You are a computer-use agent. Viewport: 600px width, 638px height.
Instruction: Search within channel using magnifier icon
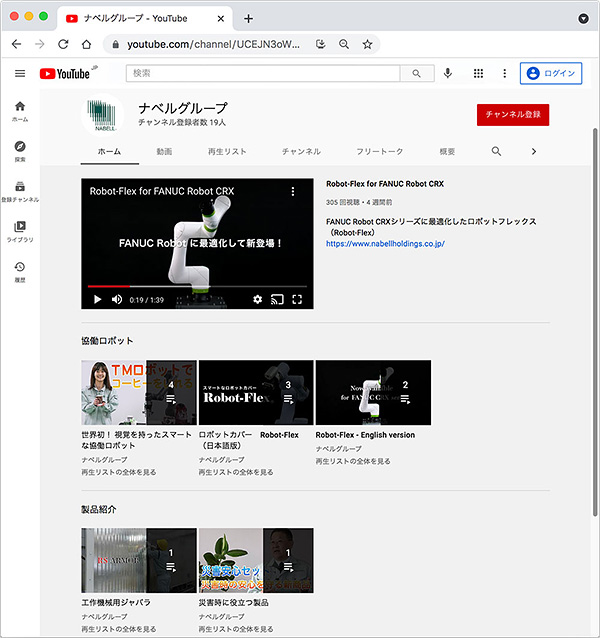tap(496, 151)
